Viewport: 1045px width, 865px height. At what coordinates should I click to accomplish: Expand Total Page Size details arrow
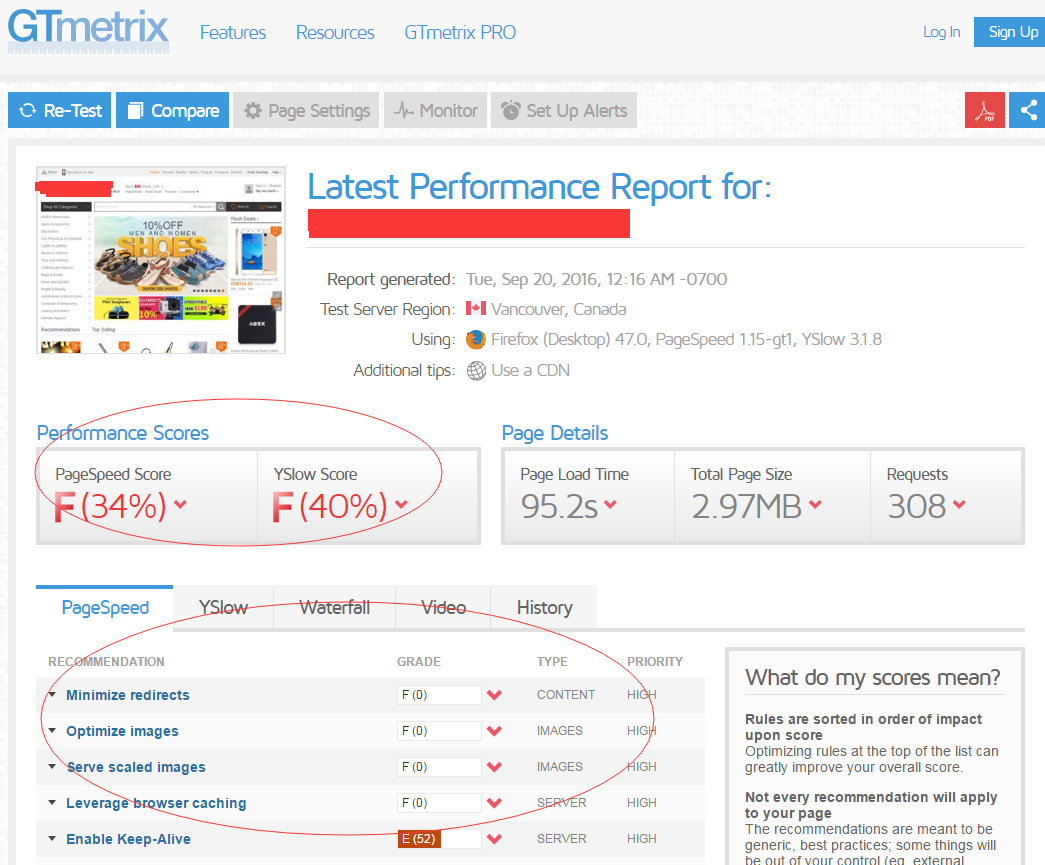pyautogui.click(x=815, y=504)
